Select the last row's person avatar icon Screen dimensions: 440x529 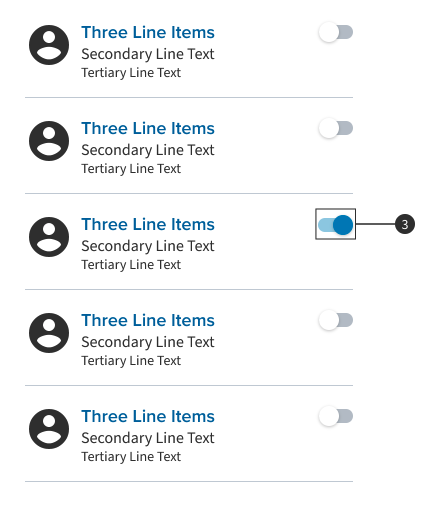click(49, 429)
